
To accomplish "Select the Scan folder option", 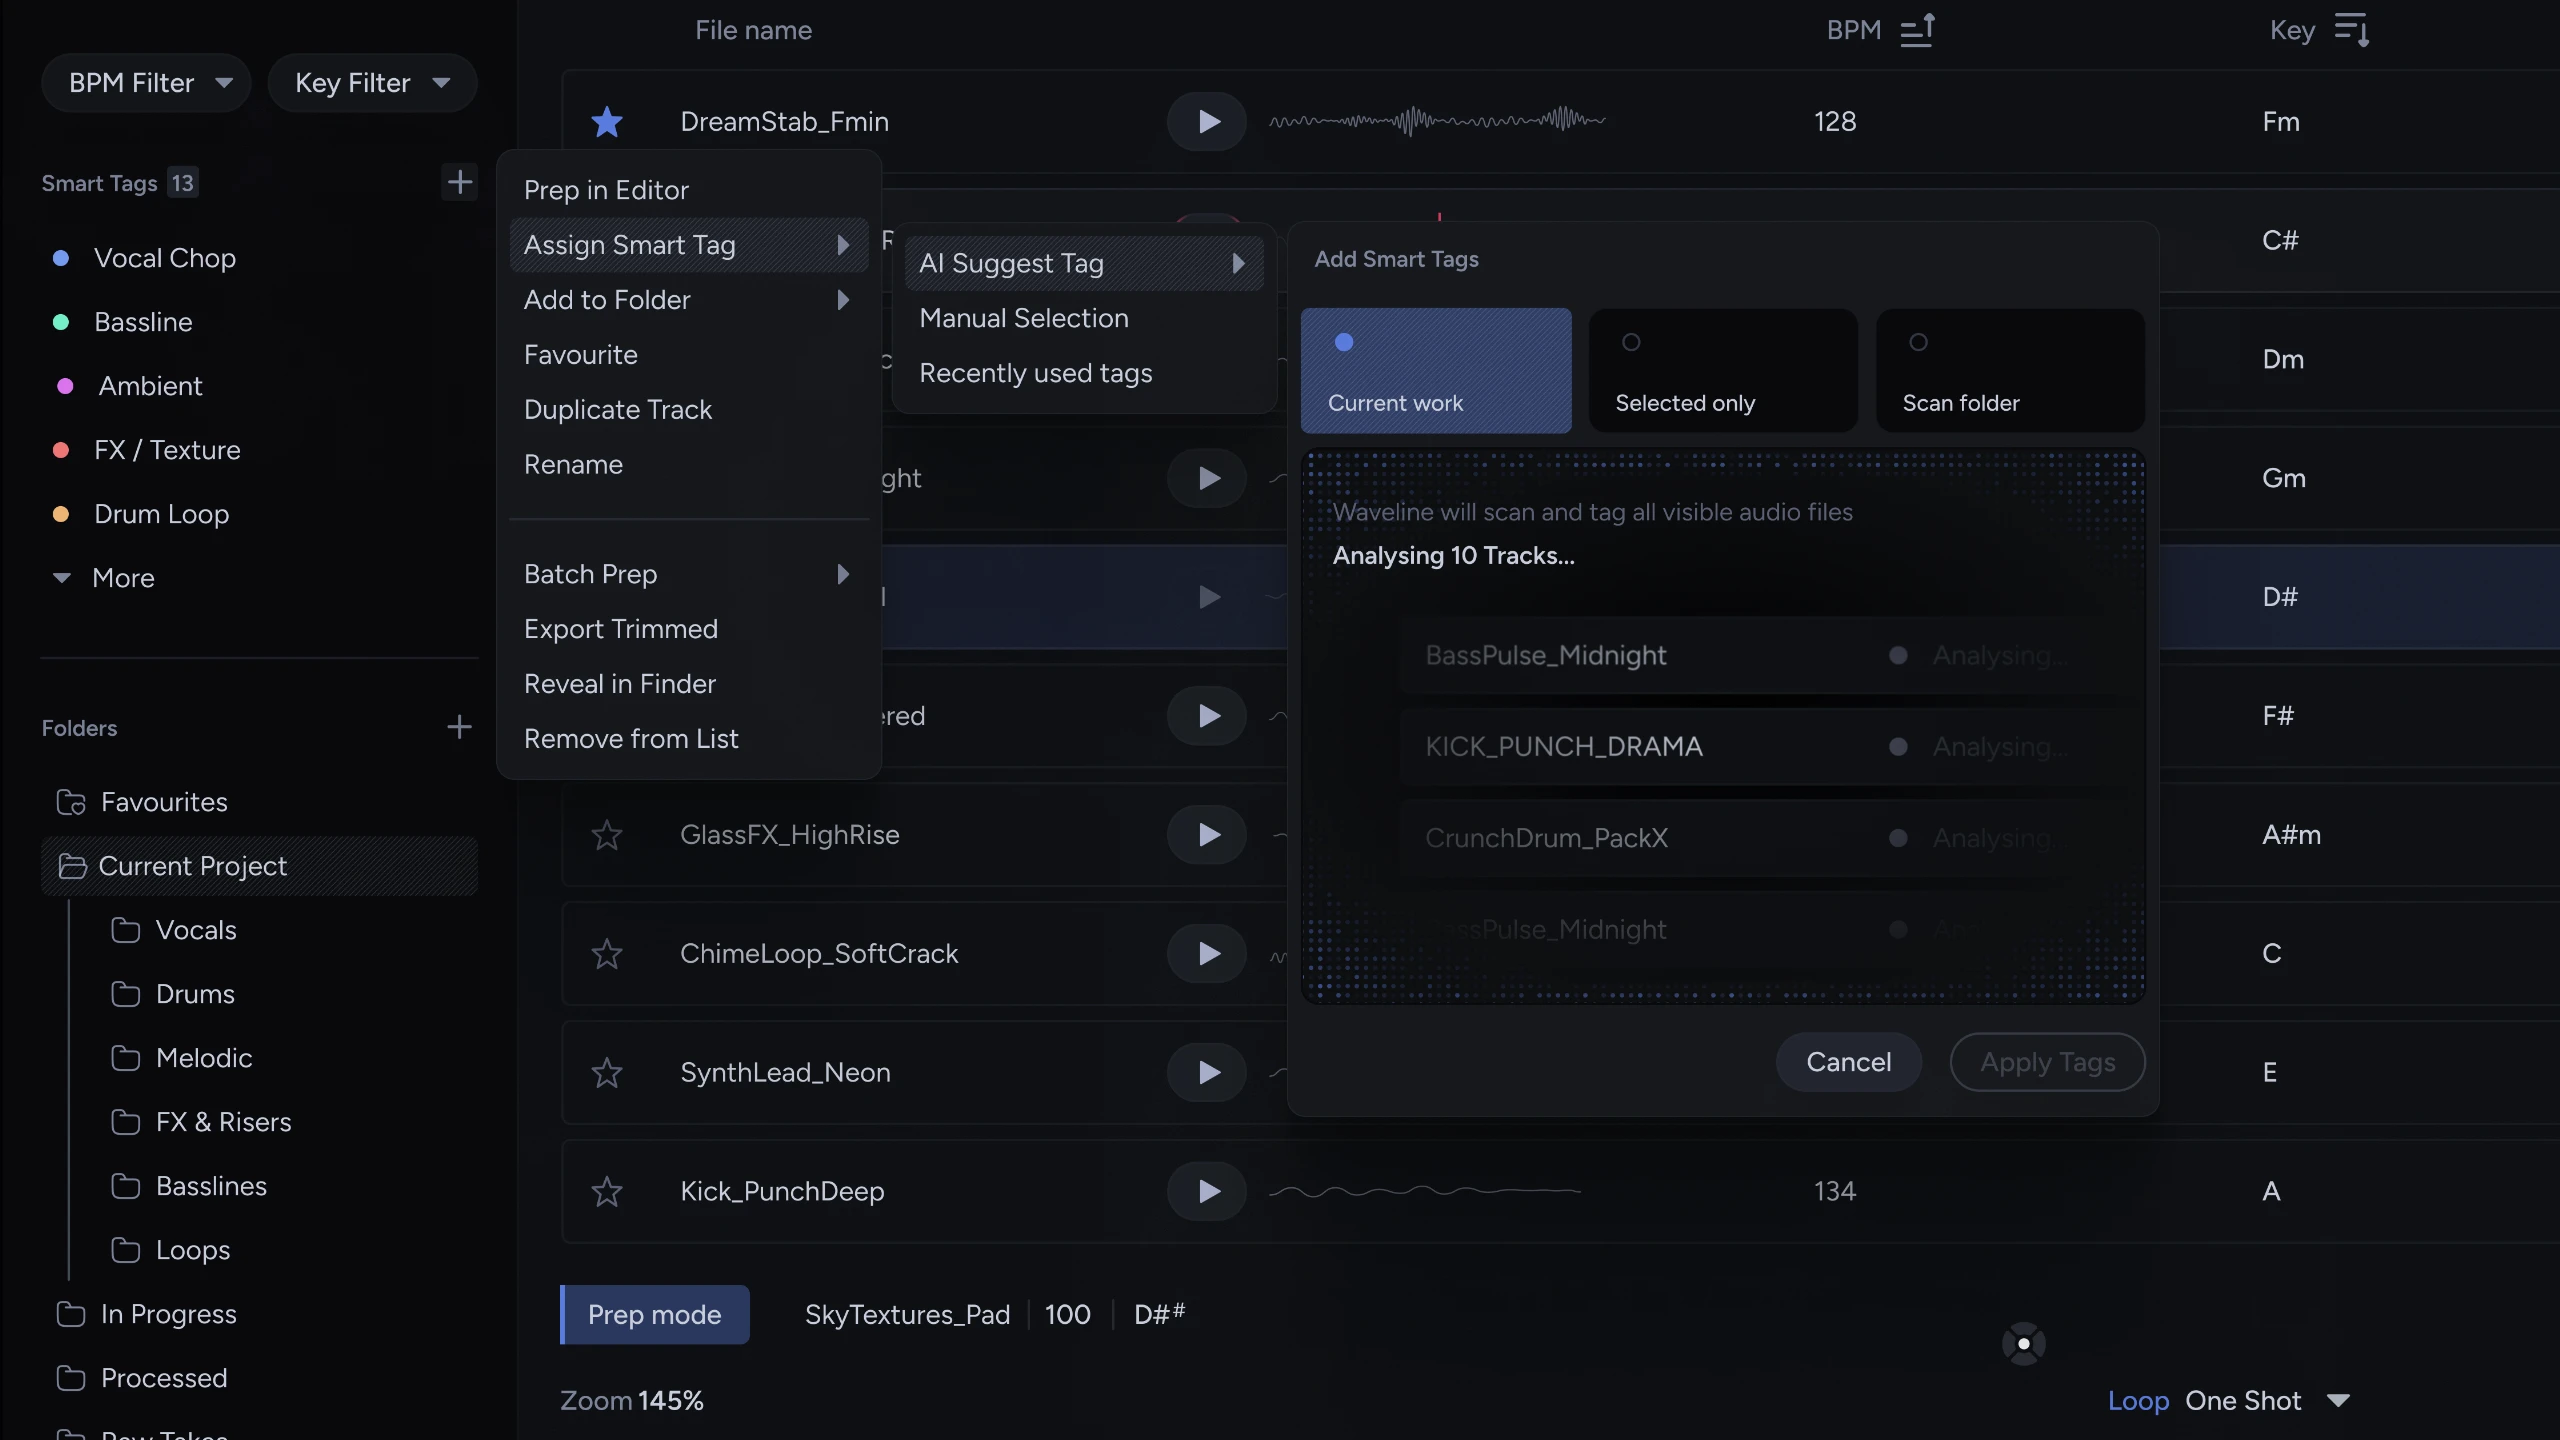I will click(2010, 371).
